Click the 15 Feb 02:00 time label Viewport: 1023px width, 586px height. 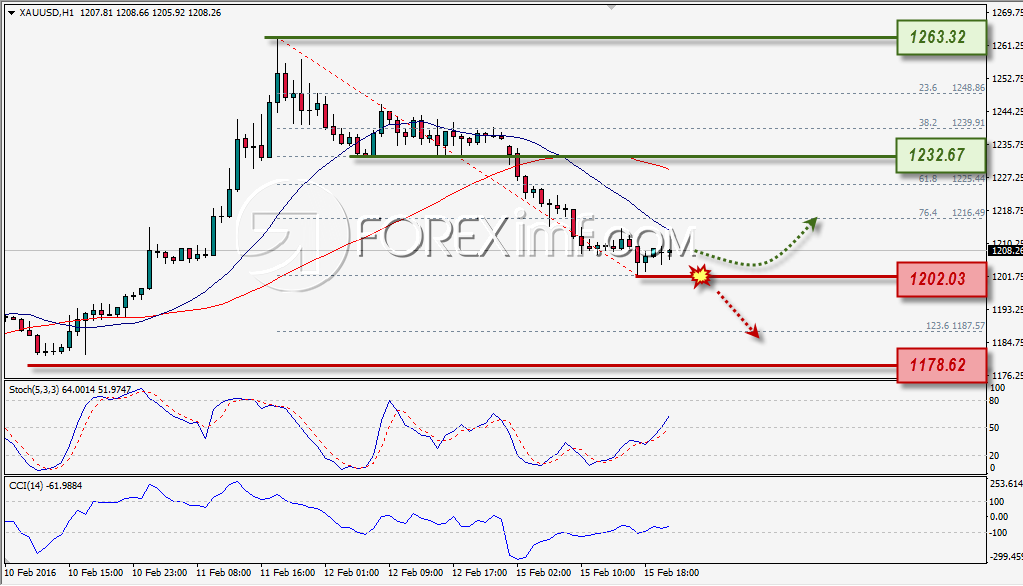coord(543,573)
